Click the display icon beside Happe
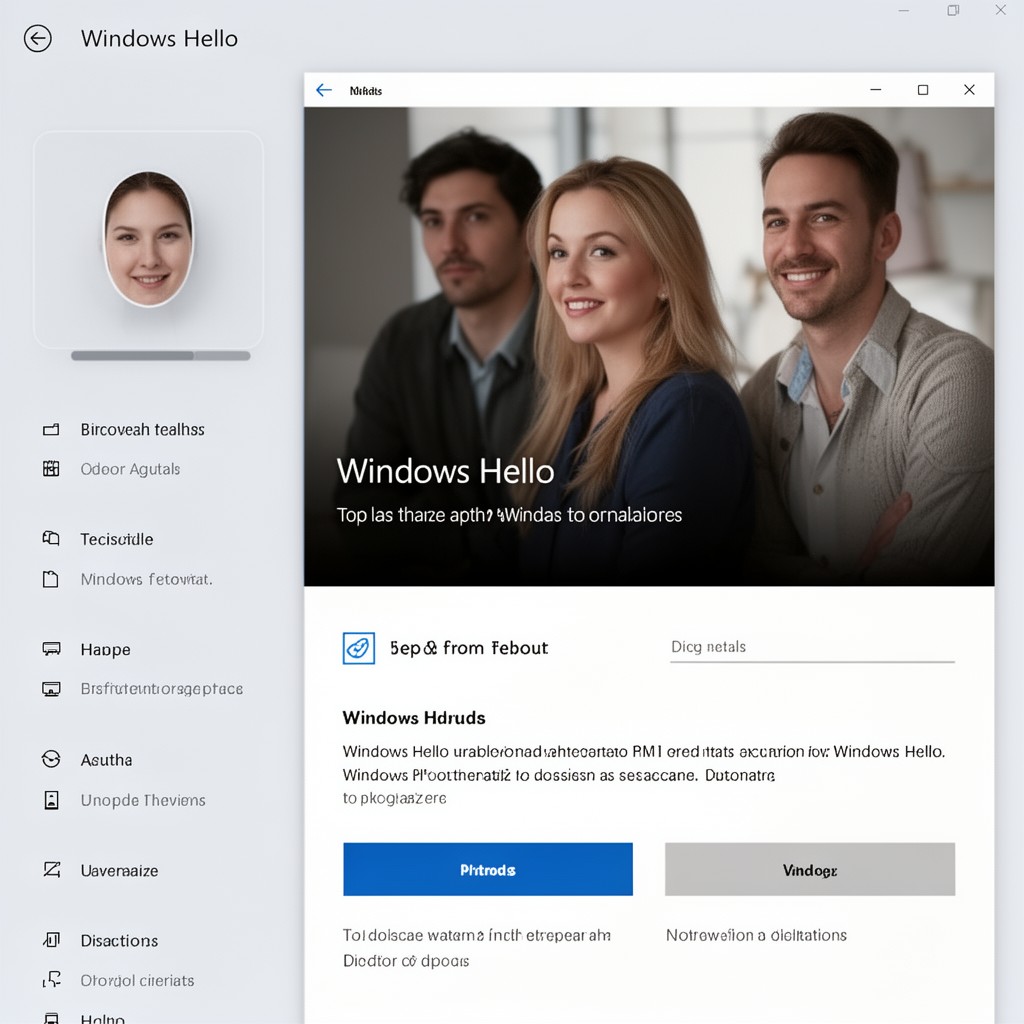This screenshot has height=1024, width=1024. (x=51, y=648)
